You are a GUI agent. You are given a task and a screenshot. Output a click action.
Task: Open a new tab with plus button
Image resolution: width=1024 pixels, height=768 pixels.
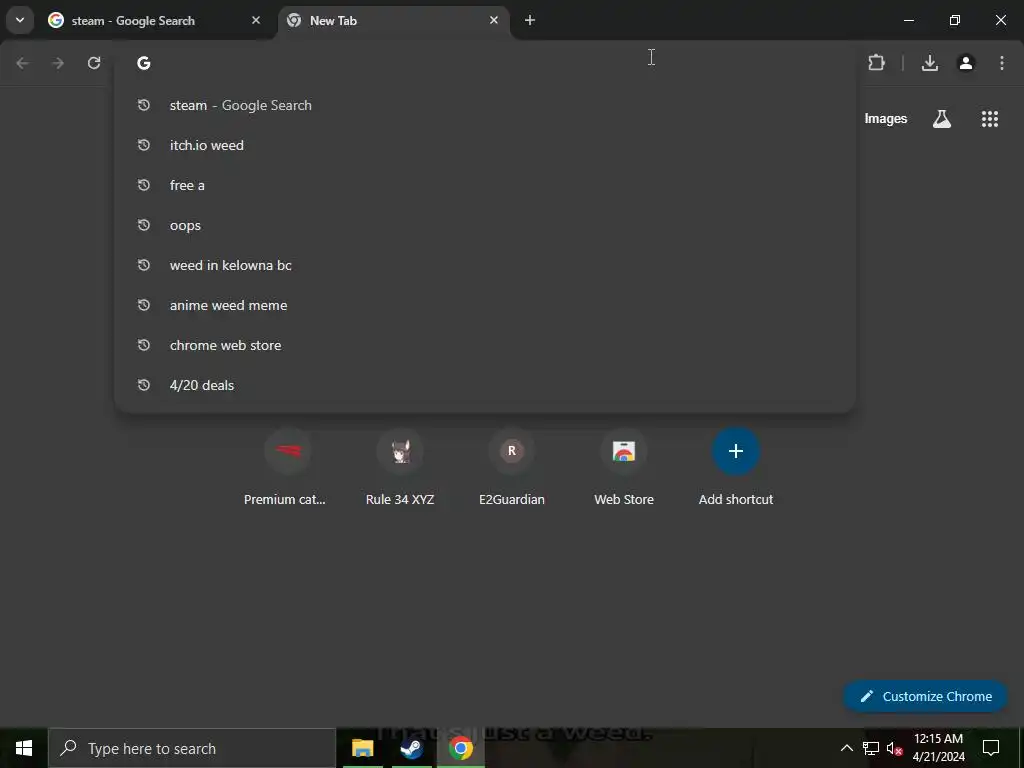tap(530, 20)
